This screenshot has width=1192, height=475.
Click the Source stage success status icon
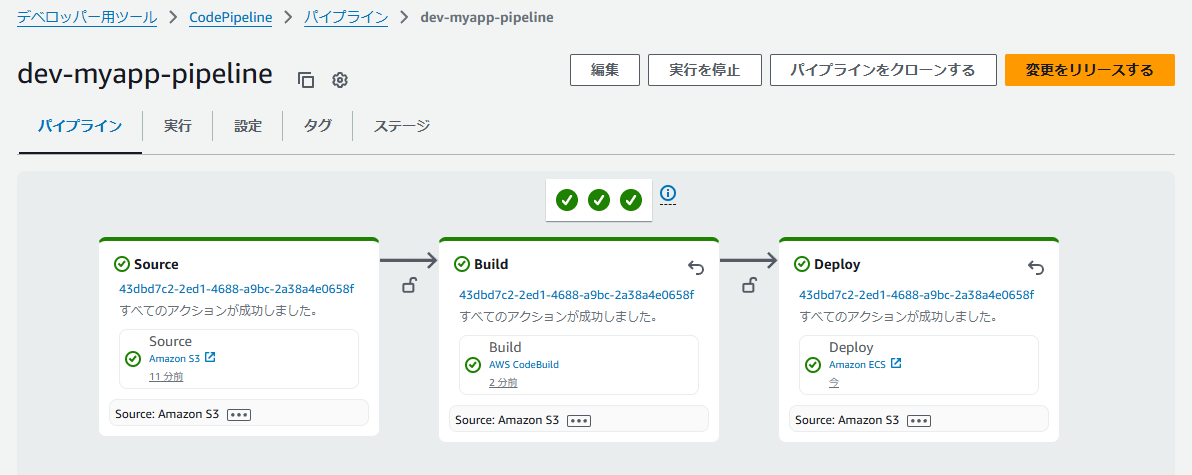coord(122,264)
